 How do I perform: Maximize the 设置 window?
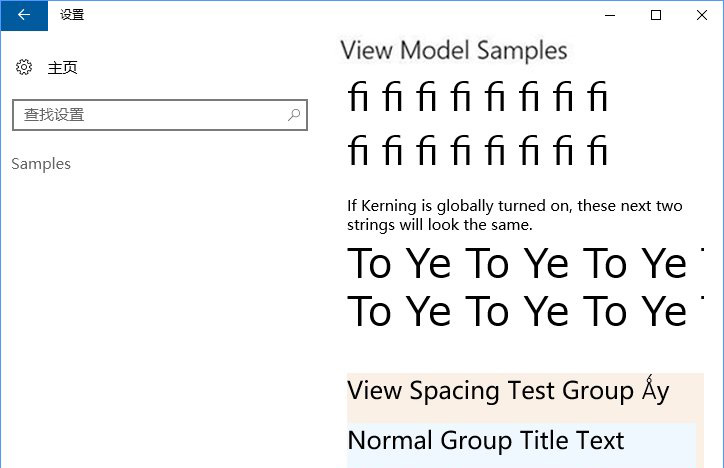[x=656, y=15]
